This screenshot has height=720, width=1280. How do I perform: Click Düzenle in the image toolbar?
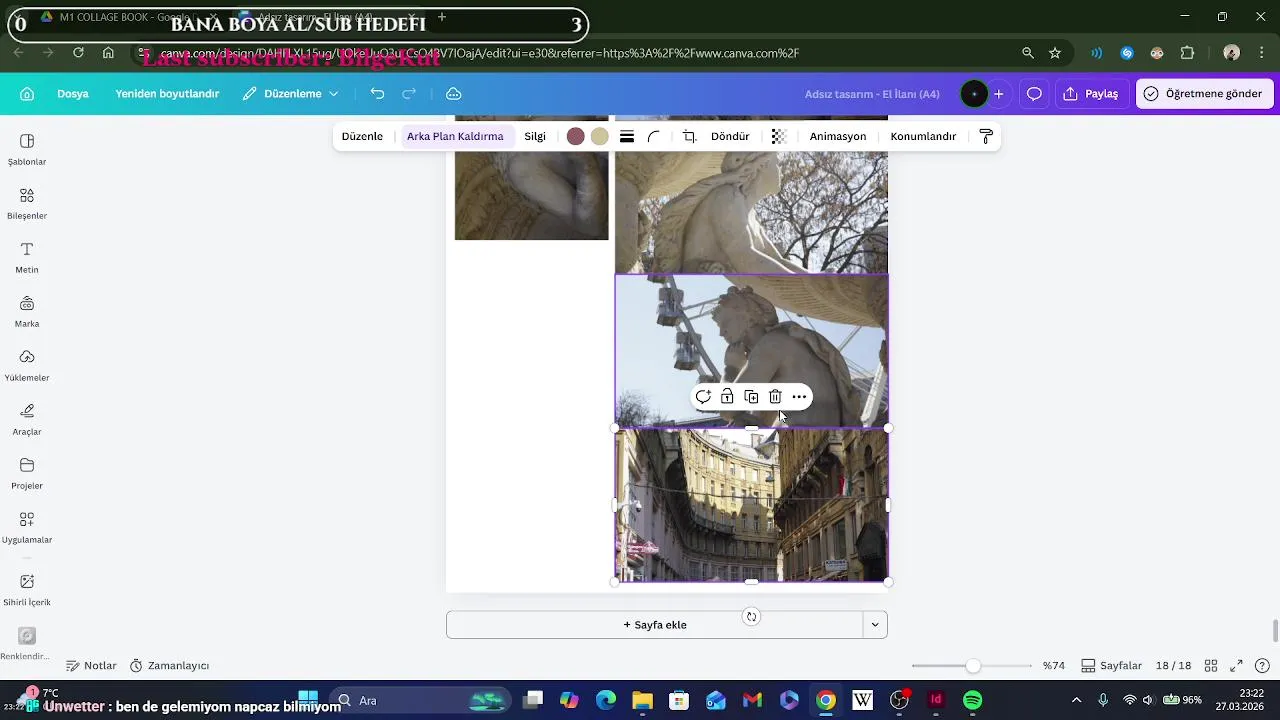point(362,137)
